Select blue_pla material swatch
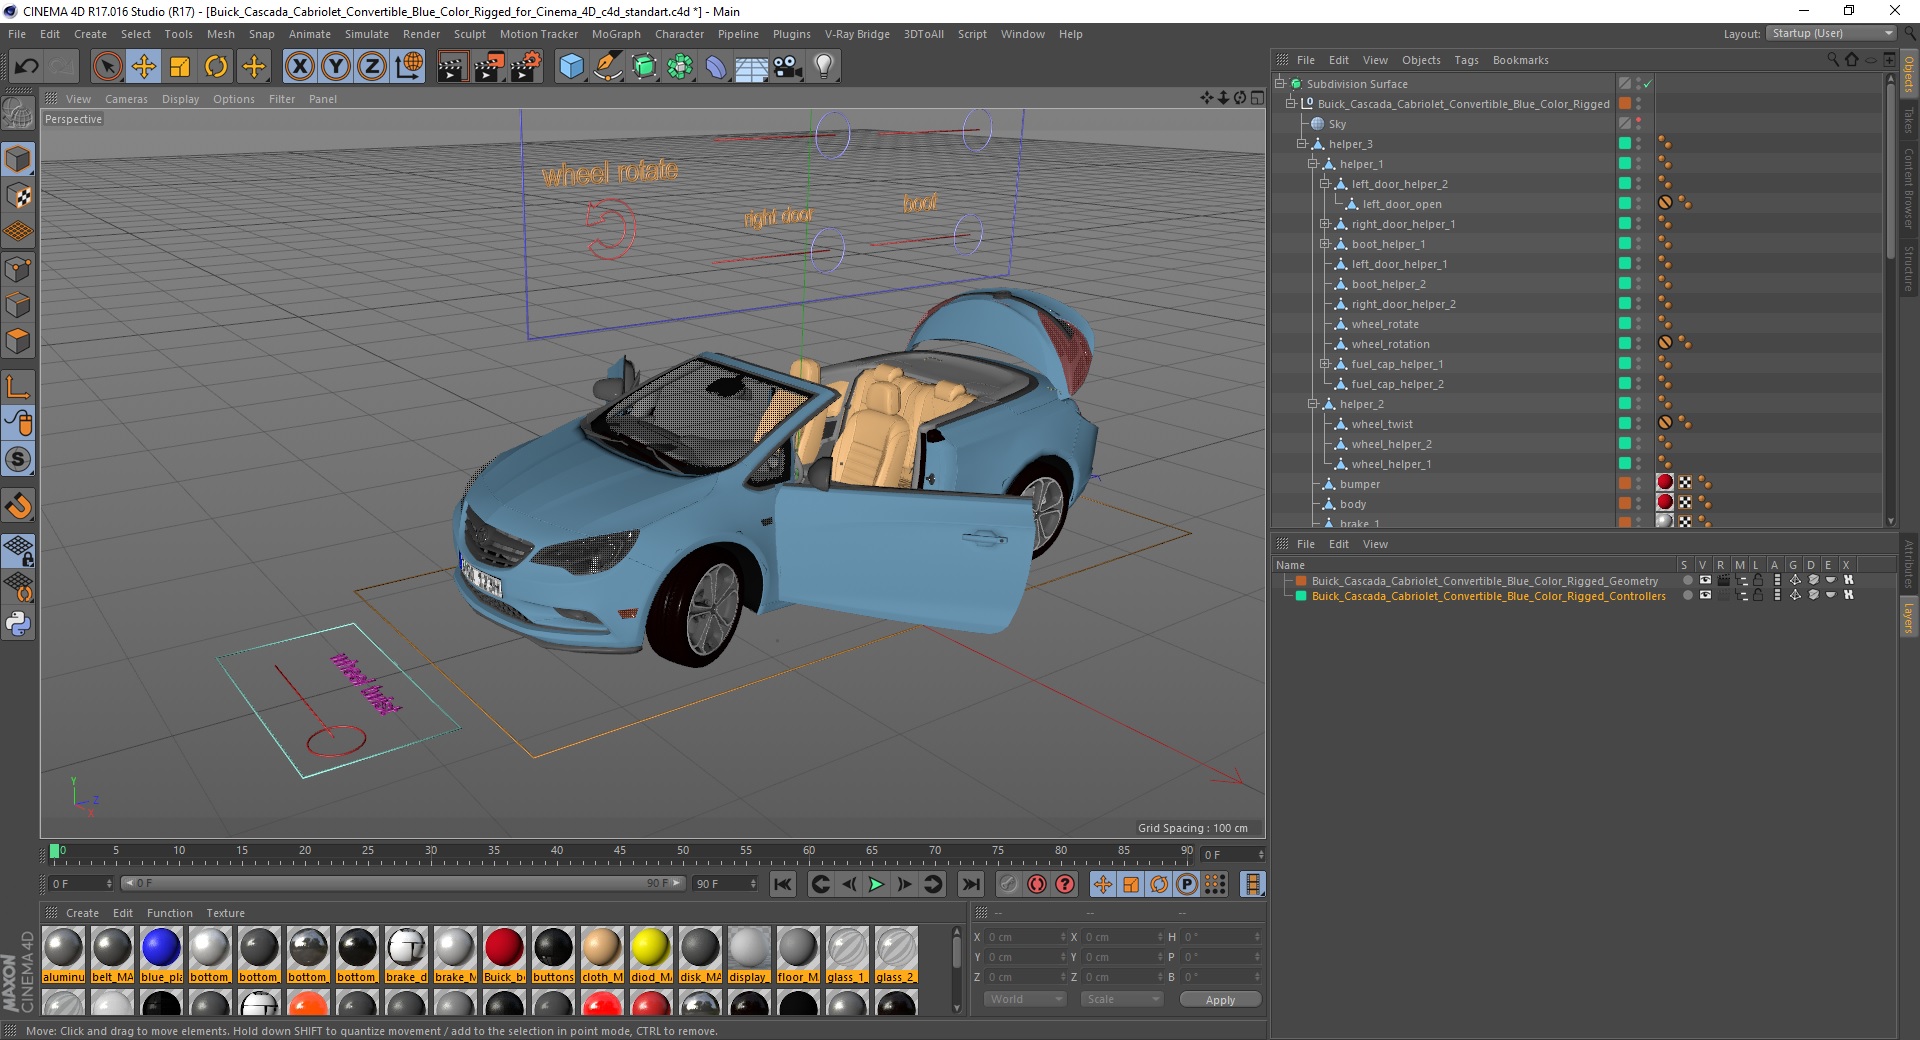The image size is (1920, 1040). point(161,955)
